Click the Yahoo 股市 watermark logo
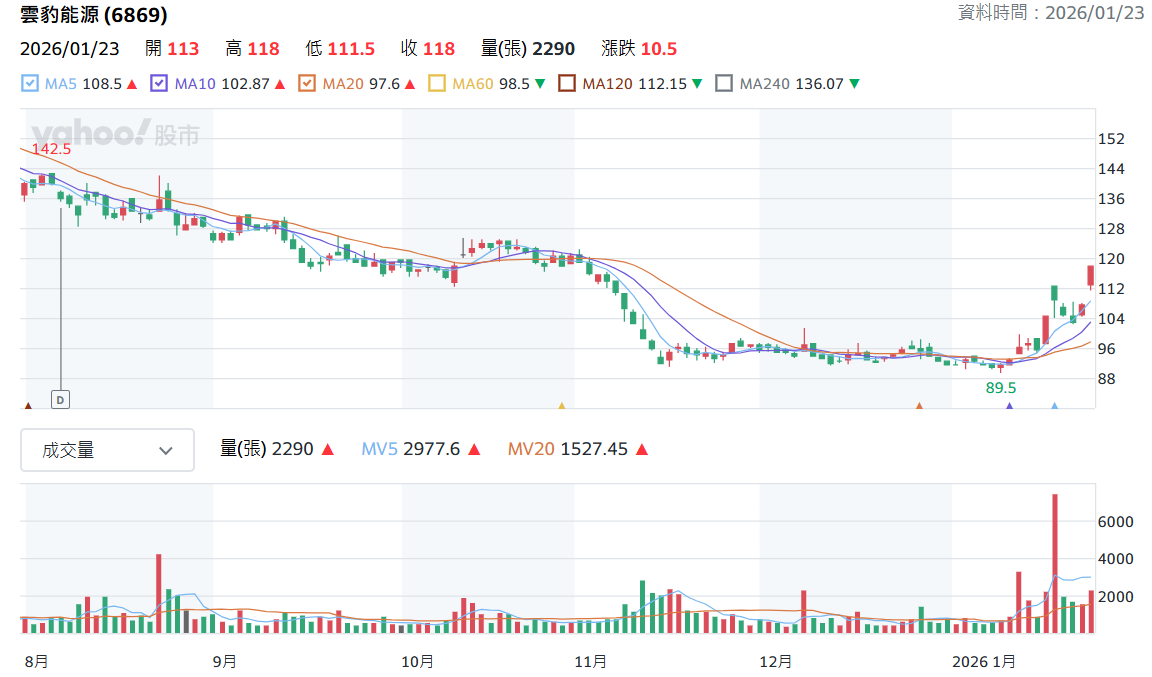The image size is (1152, 677). point(115,134)
